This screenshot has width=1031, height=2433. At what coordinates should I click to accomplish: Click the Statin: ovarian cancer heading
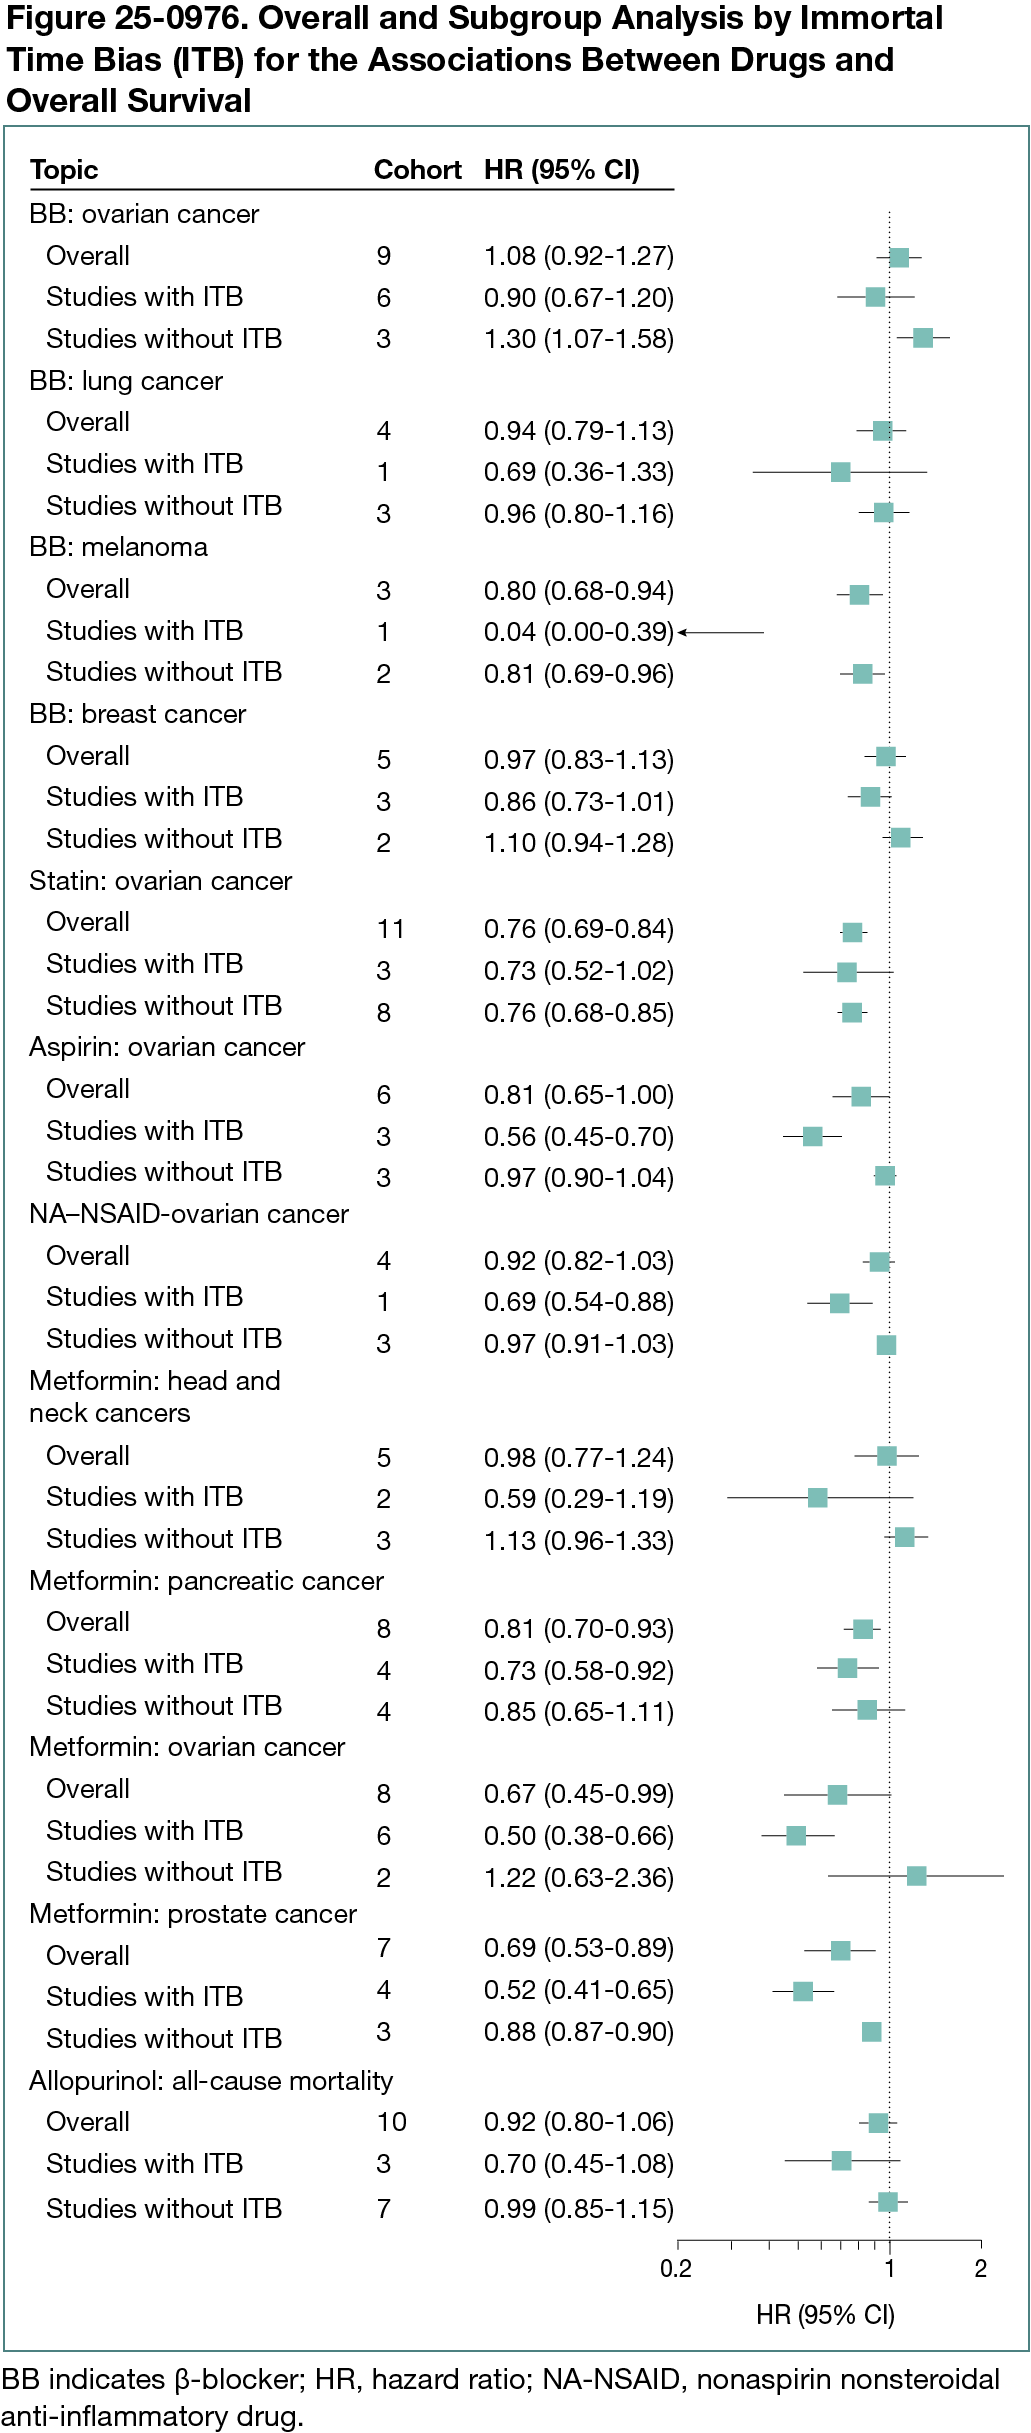(160, 881)
